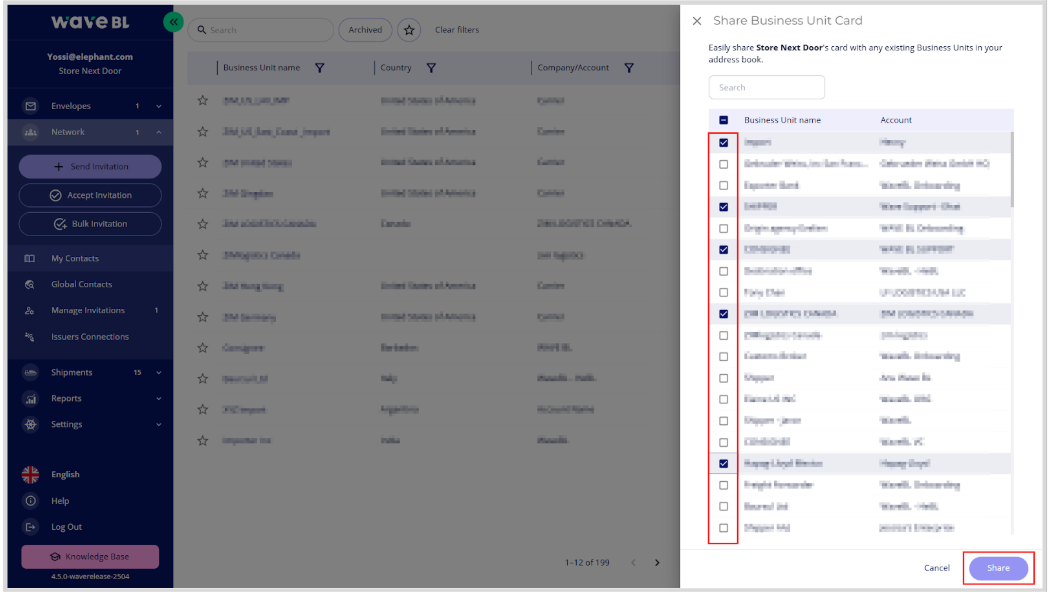Click the Account column header in the share panel
Screen dimensions: 1048x592
(896, 120)
